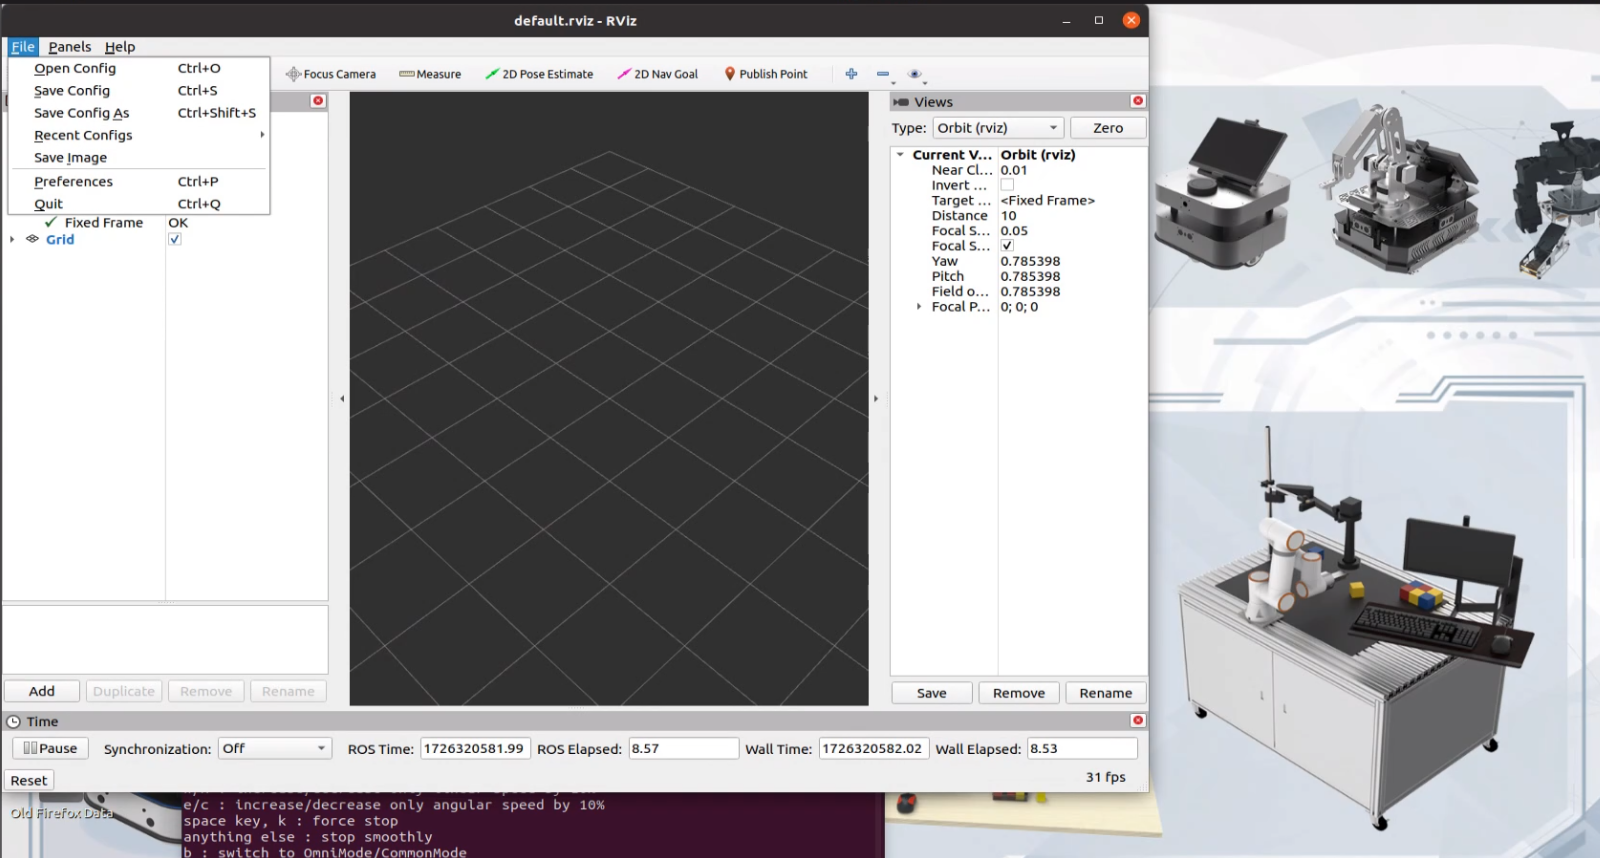Choose Quit from the File menu
The width and height of the screenshot is (1600, 858).
[x=138, y=203]
